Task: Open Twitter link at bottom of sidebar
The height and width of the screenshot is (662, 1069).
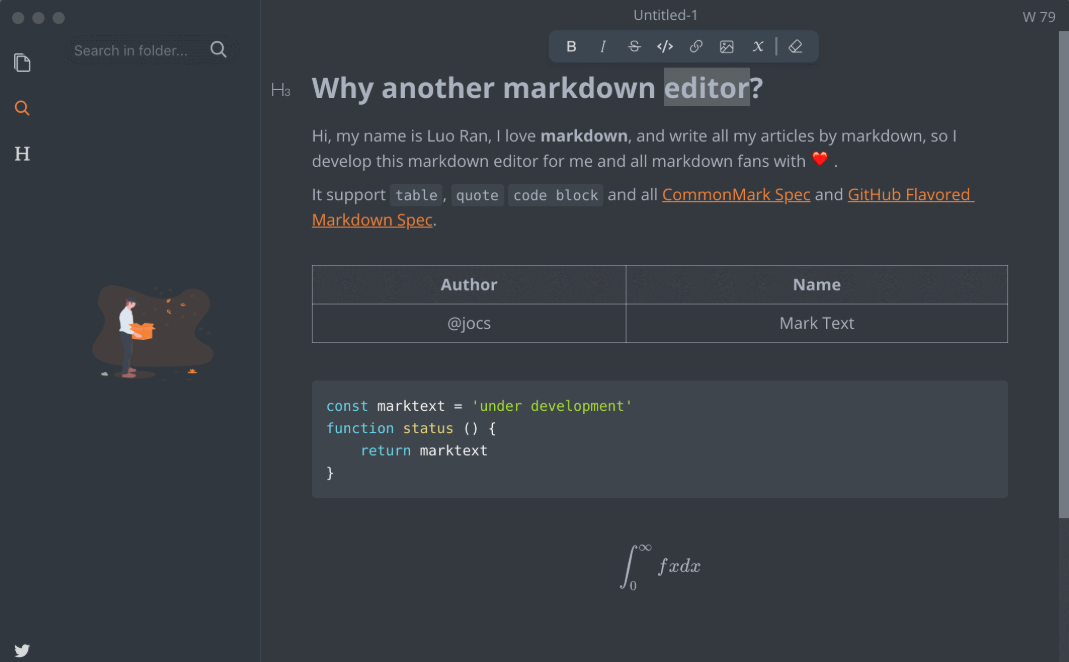Action: pyautogui.click(x=22, y=650)
